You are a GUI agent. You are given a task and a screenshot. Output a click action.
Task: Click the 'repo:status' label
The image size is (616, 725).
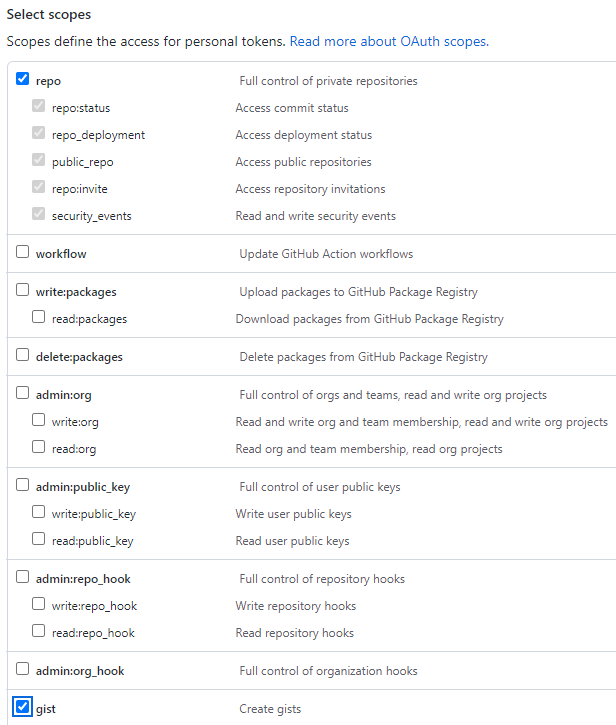[x=81, y=108]
